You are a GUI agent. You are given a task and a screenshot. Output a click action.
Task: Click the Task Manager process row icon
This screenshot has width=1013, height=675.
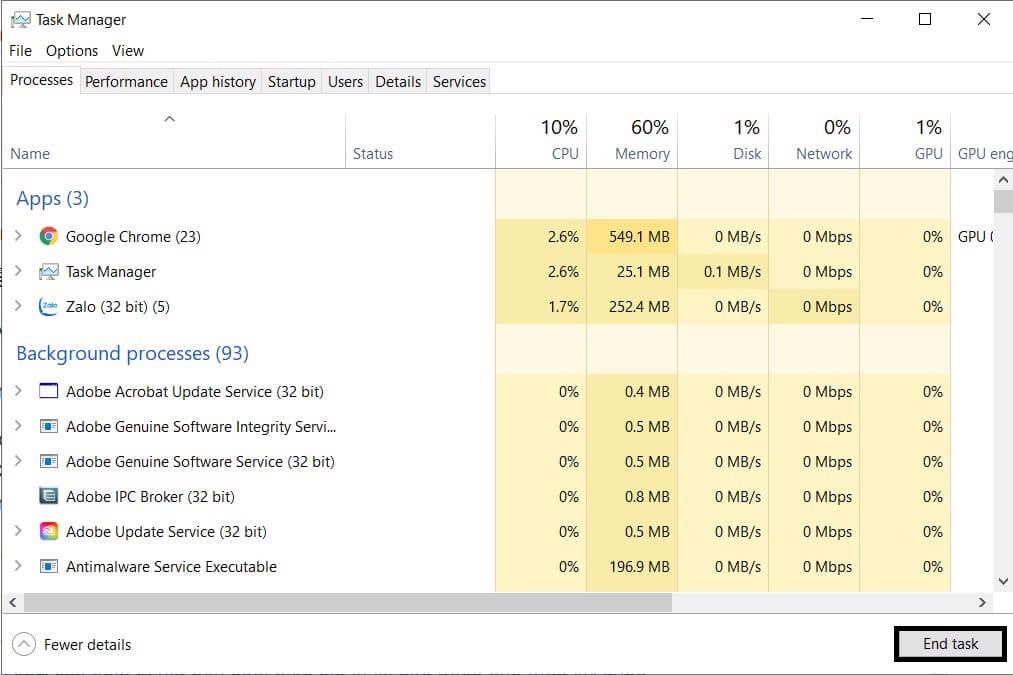48,272
